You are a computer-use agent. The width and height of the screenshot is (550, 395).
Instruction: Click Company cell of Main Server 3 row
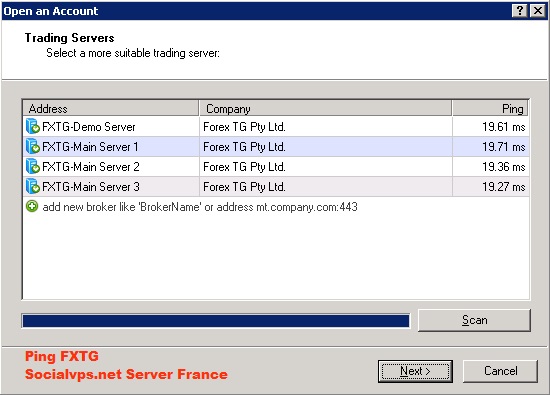[326, 187]
